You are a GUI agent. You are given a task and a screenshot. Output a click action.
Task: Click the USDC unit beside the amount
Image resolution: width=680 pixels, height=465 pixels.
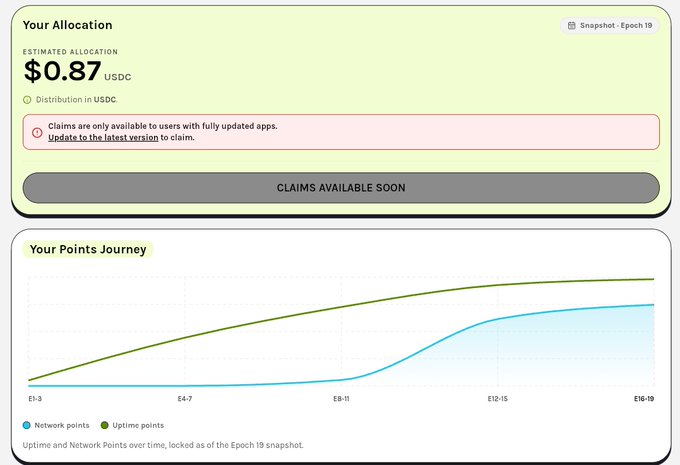118,77
